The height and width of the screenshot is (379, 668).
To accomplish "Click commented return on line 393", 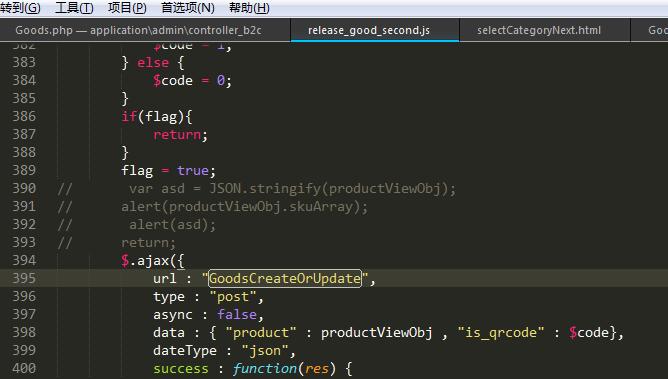I will (148, 242).
